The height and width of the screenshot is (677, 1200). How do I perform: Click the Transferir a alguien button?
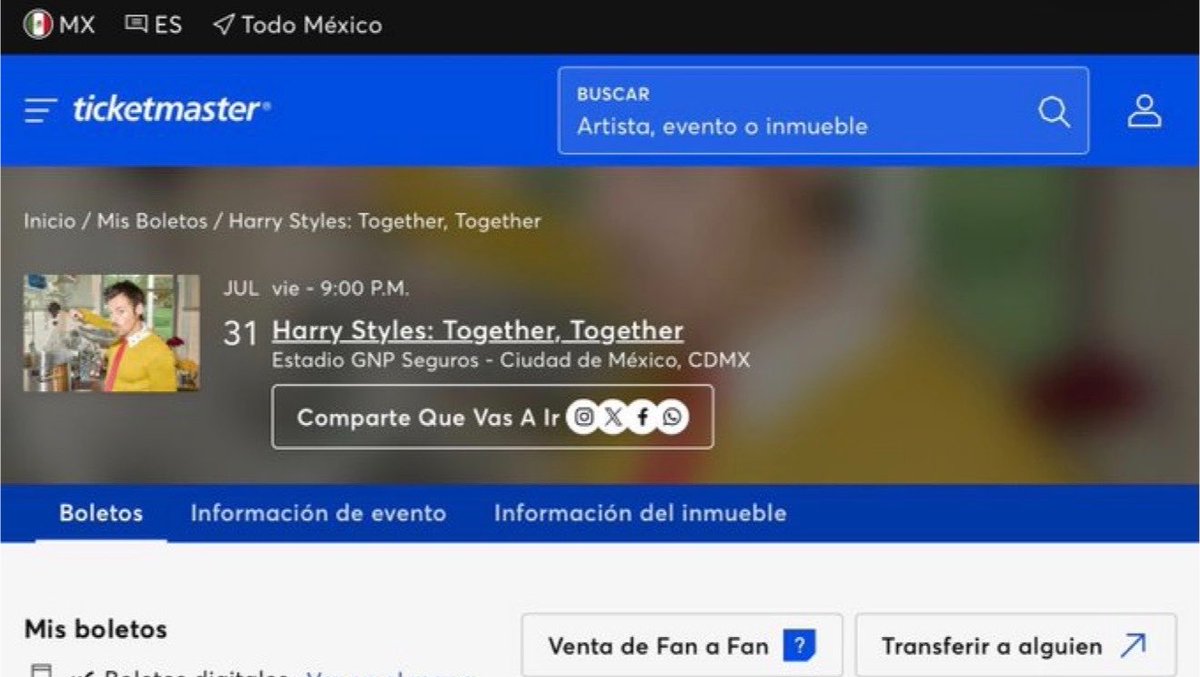coord(1016,646)
